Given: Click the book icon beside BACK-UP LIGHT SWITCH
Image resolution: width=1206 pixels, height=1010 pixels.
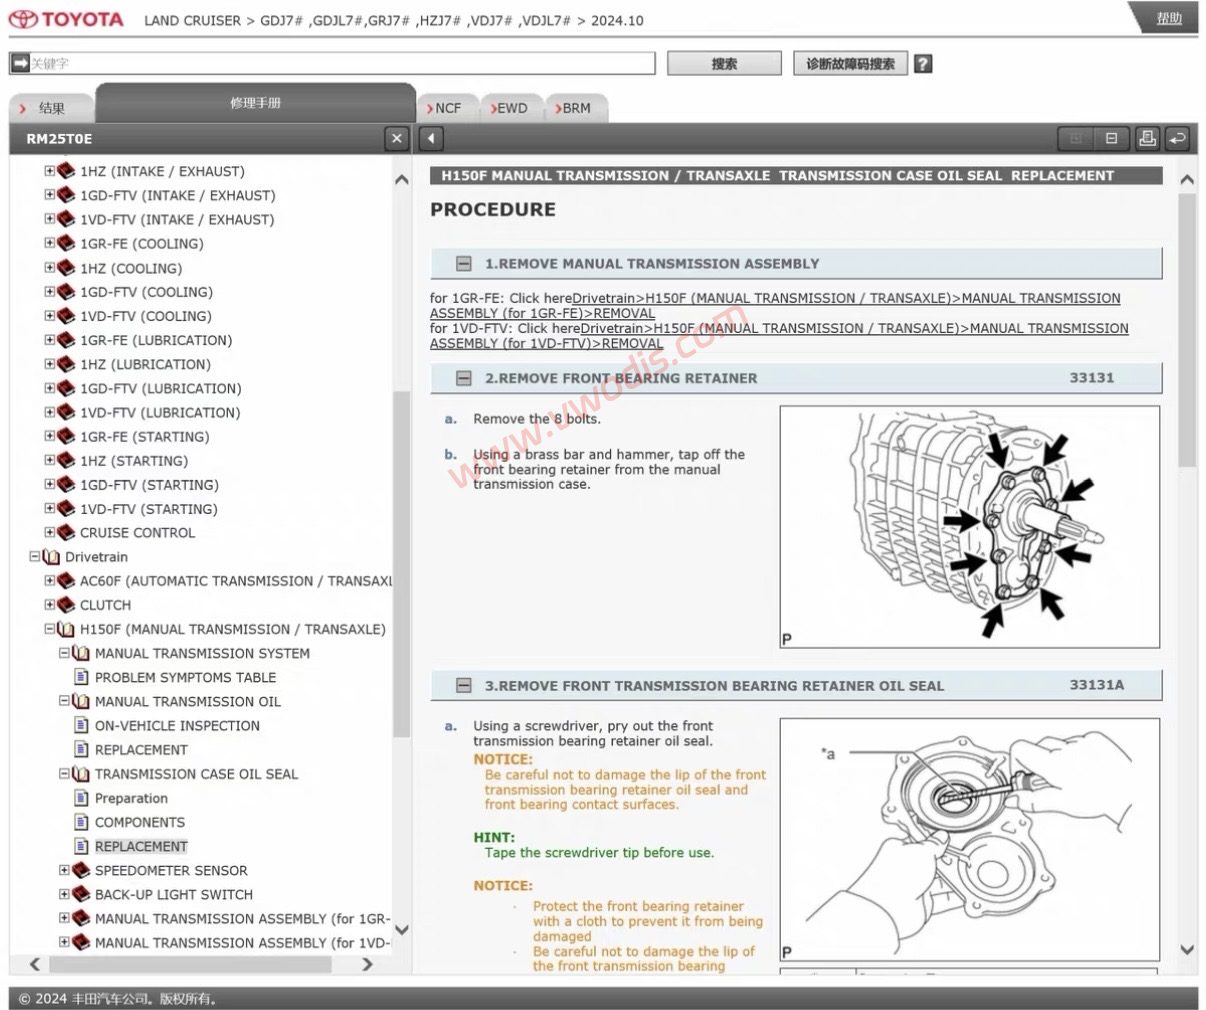Looking at the screenshot, I should click(81, 894).
